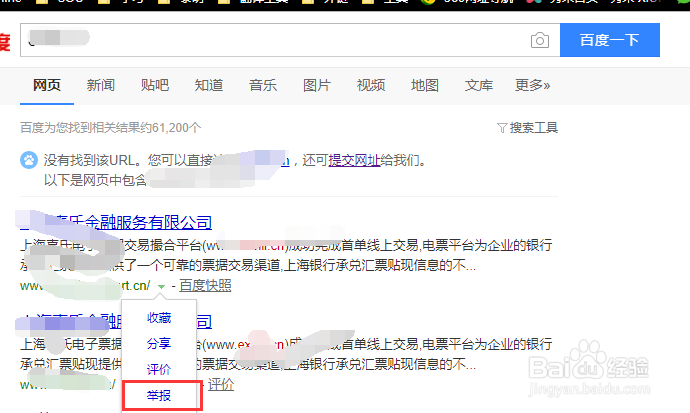
Task: Click the Baidu logo beside search box
Action: click(x=5, y=42)
